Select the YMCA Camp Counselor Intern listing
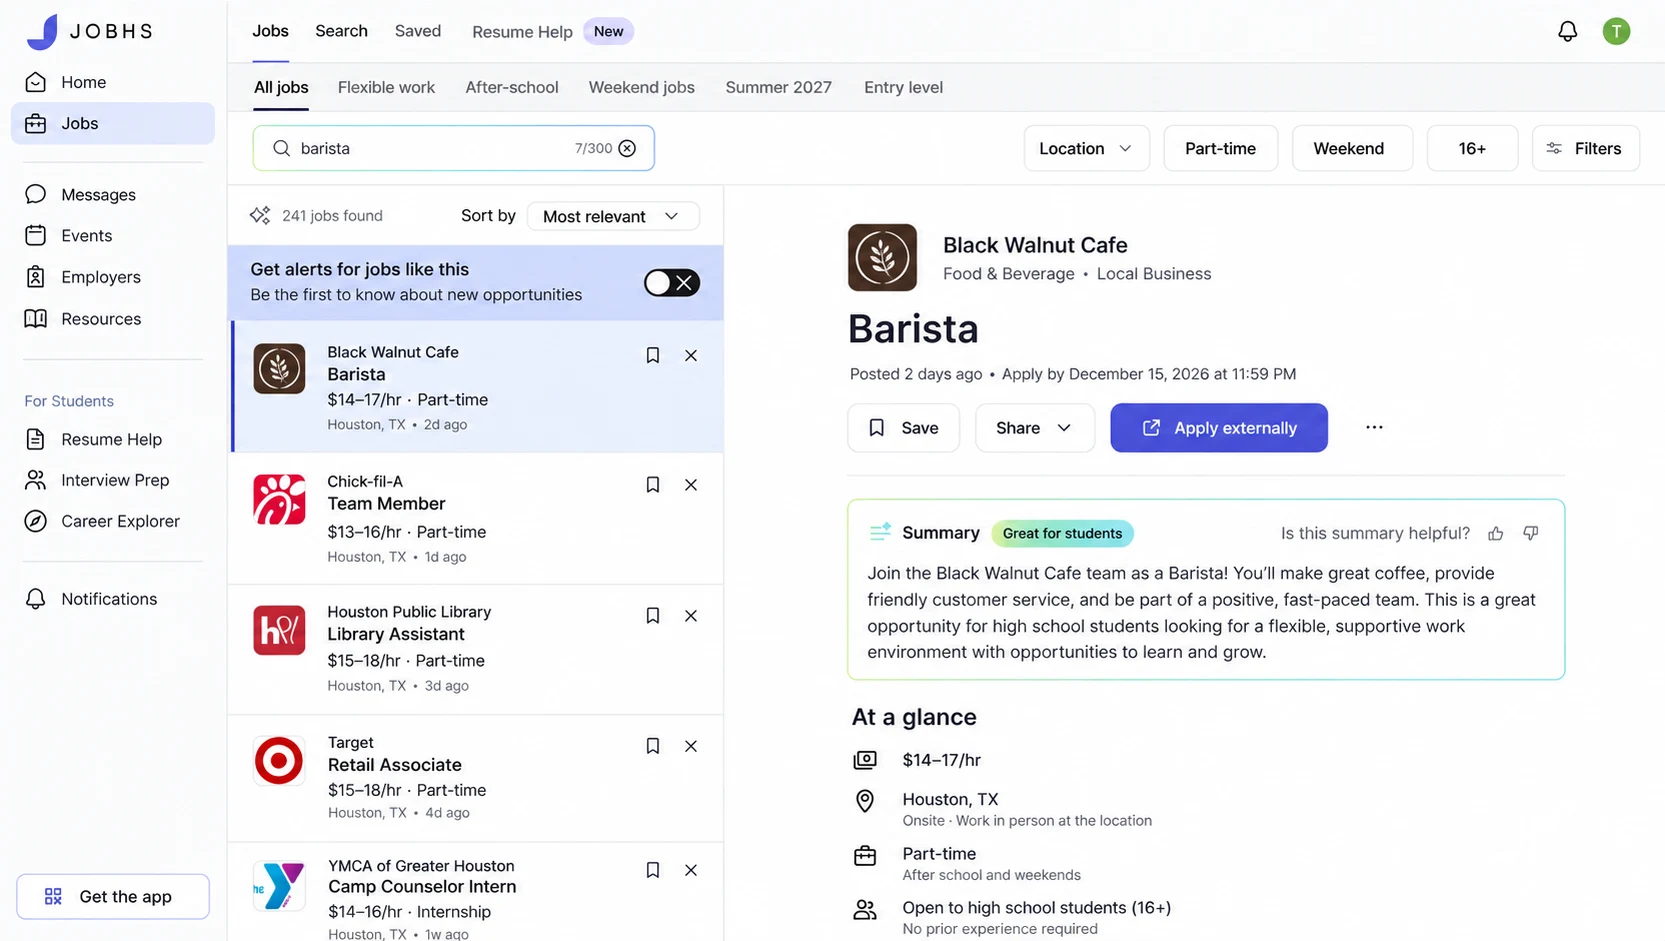 [476, 892]
